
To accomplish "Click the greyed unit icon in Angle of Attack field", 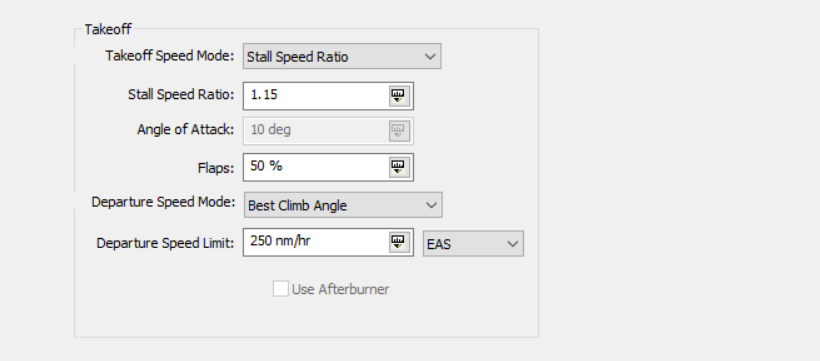I will pos(398,131).
